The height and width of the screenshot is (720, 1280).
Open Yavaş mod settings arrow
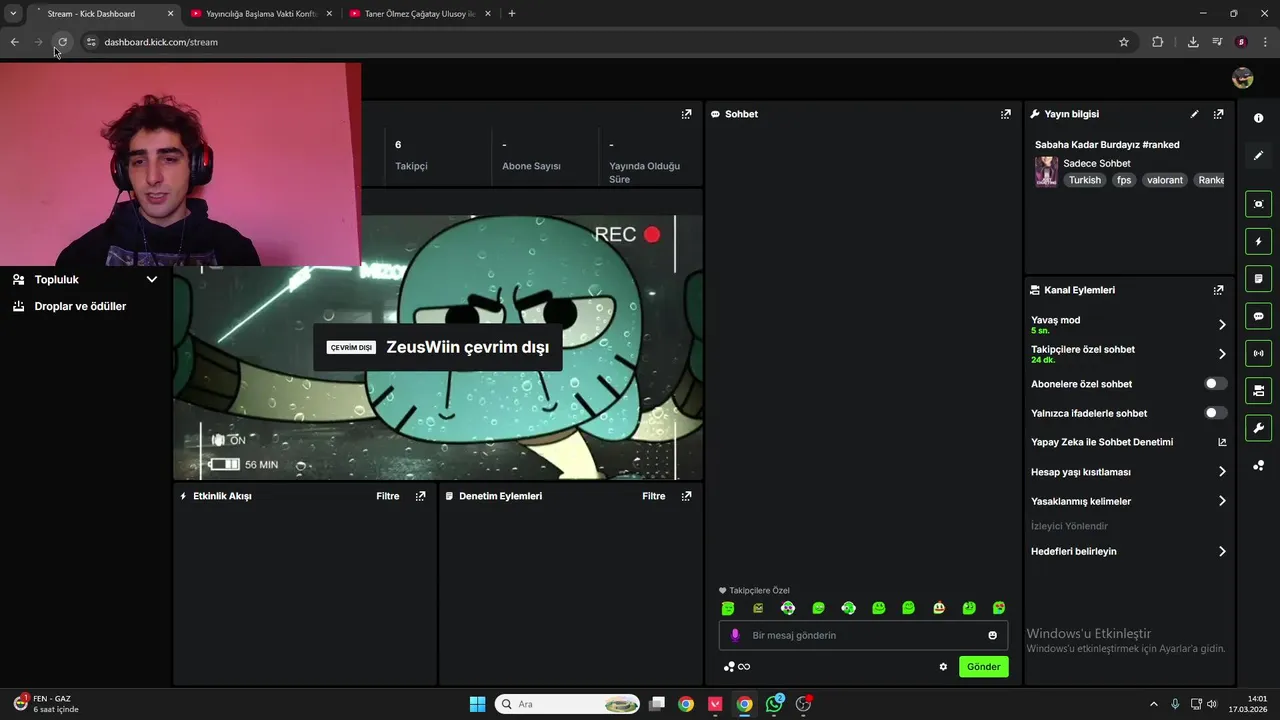point(1221,325)
